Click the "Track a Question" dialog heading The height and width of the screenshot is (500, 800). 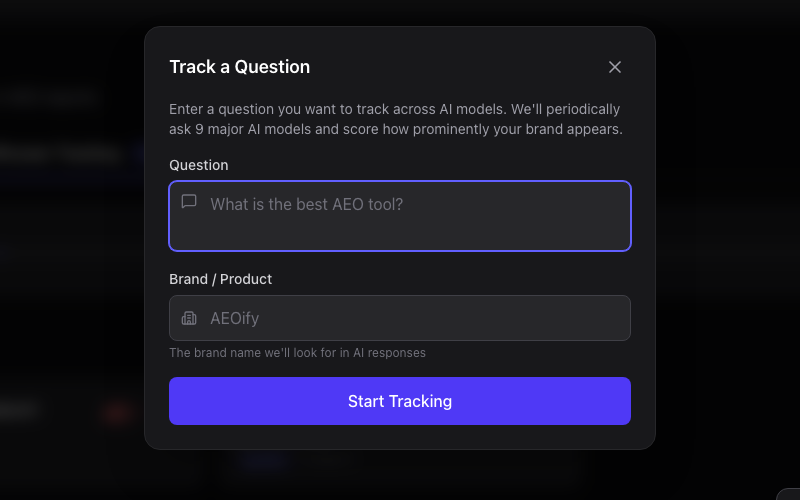[x=240, y=67]
